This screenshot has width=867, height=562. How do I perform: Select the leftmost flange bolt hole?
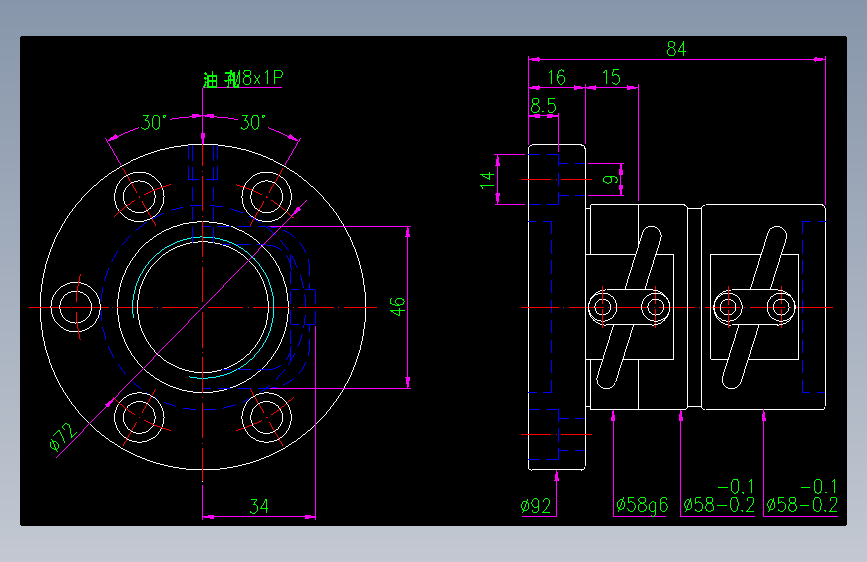pyautogui.click(x=76, y=307)
